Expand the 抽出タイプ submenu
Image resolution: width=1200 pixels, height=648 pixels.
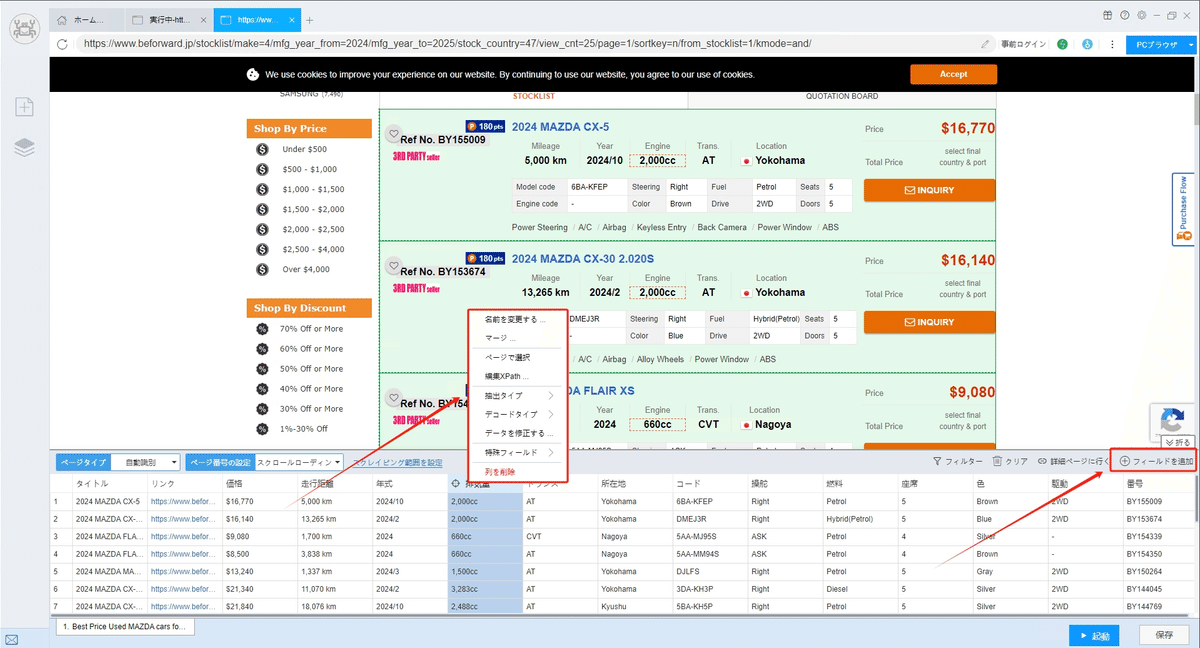[x=518, y=396]
